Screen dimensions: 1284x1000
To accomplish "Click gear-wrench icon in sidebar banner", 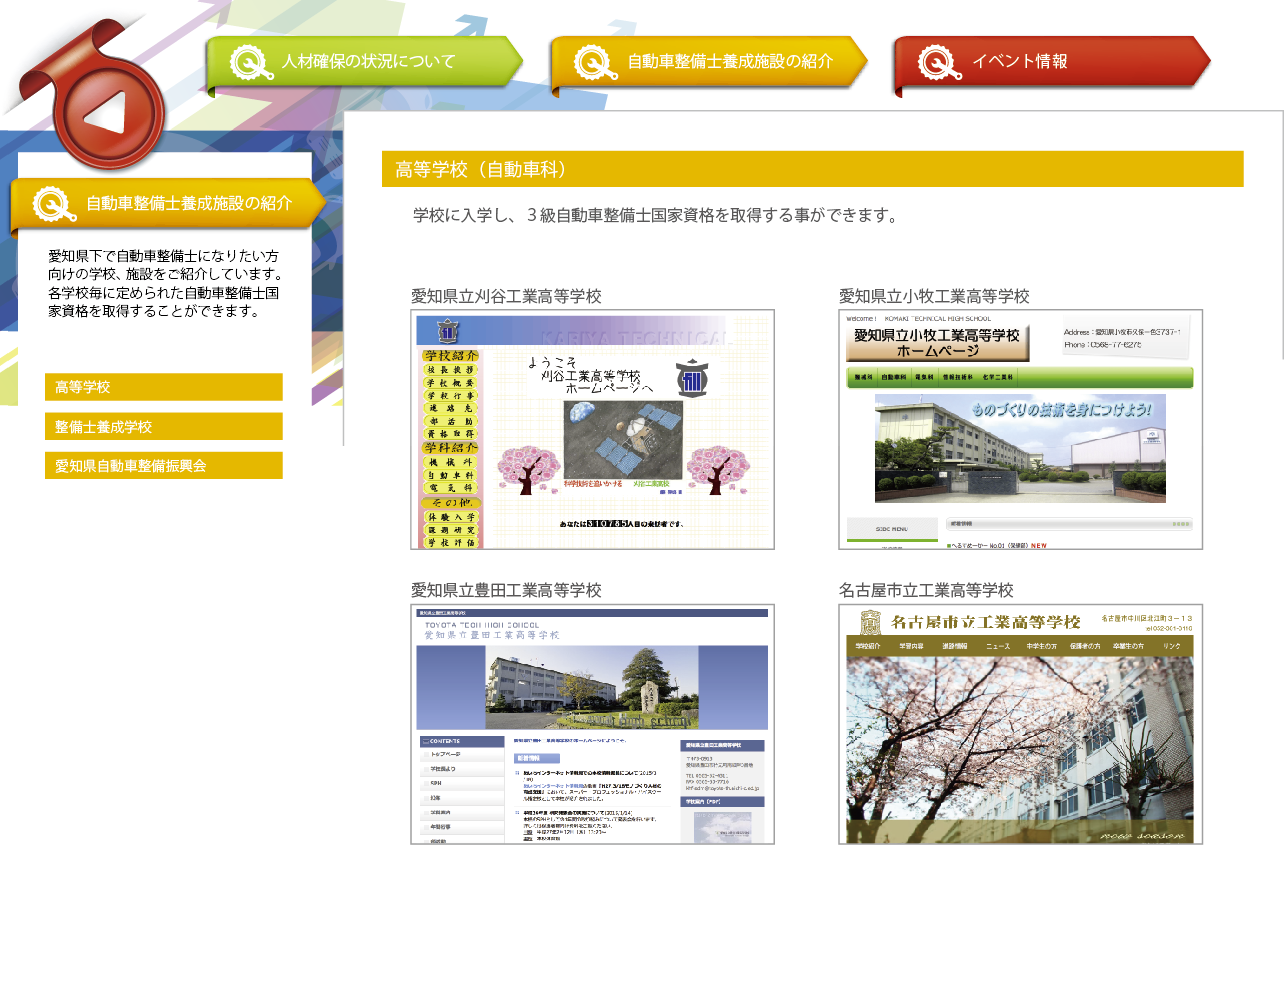I will click(54, 205).
